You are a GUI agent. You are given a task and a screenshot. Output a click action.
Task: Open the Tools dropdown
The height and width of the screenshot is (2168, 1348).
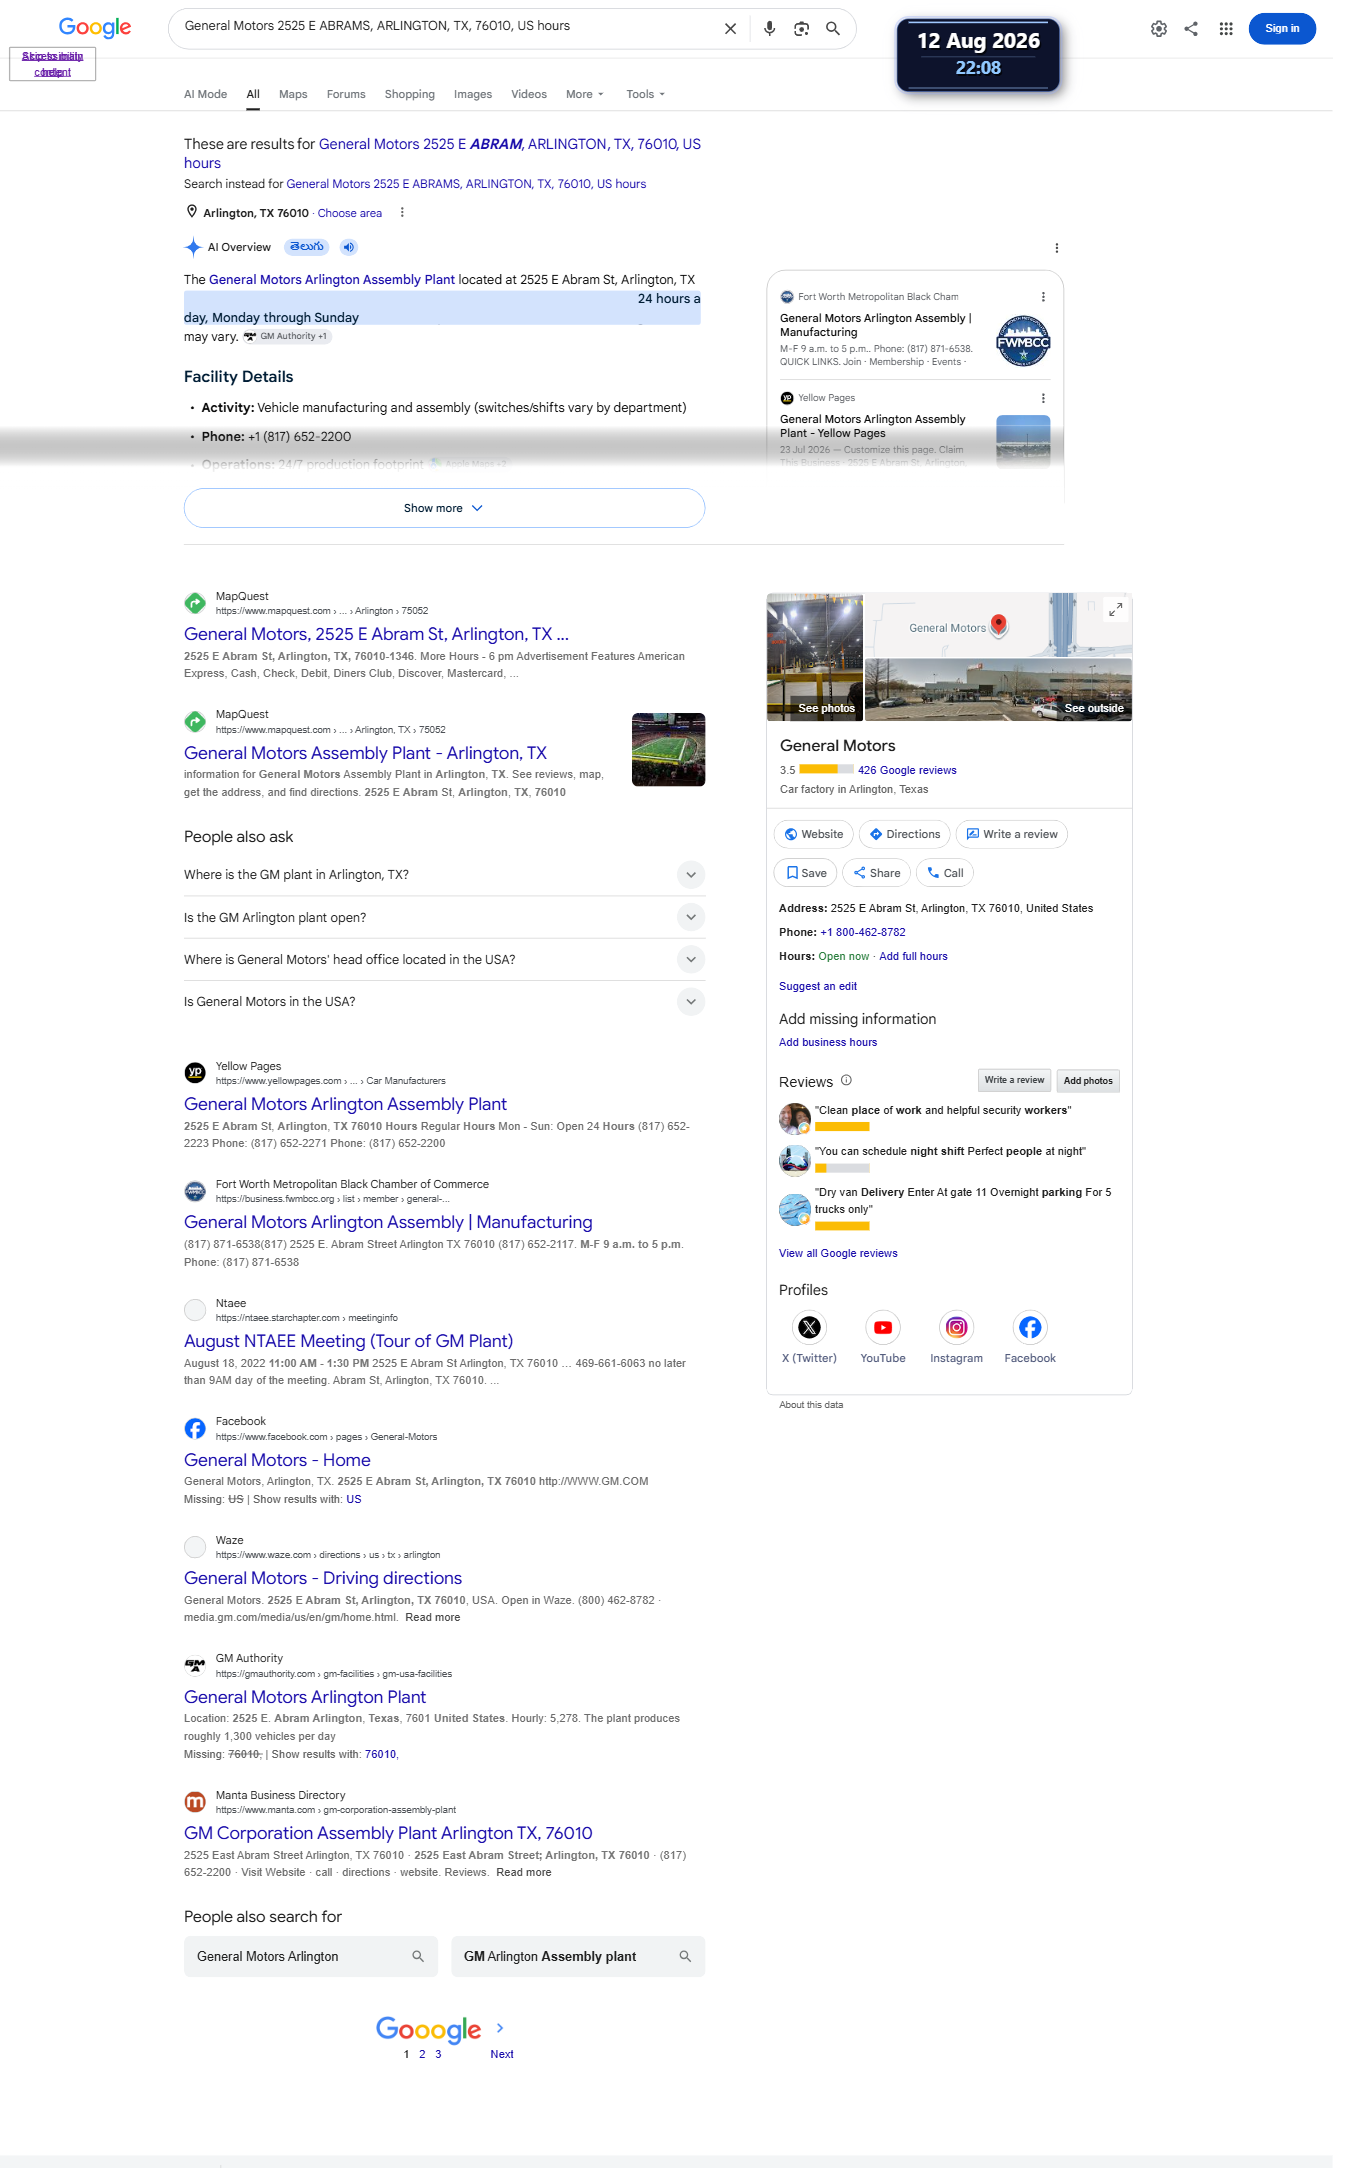pyautogui.click(x=645, y=94)
